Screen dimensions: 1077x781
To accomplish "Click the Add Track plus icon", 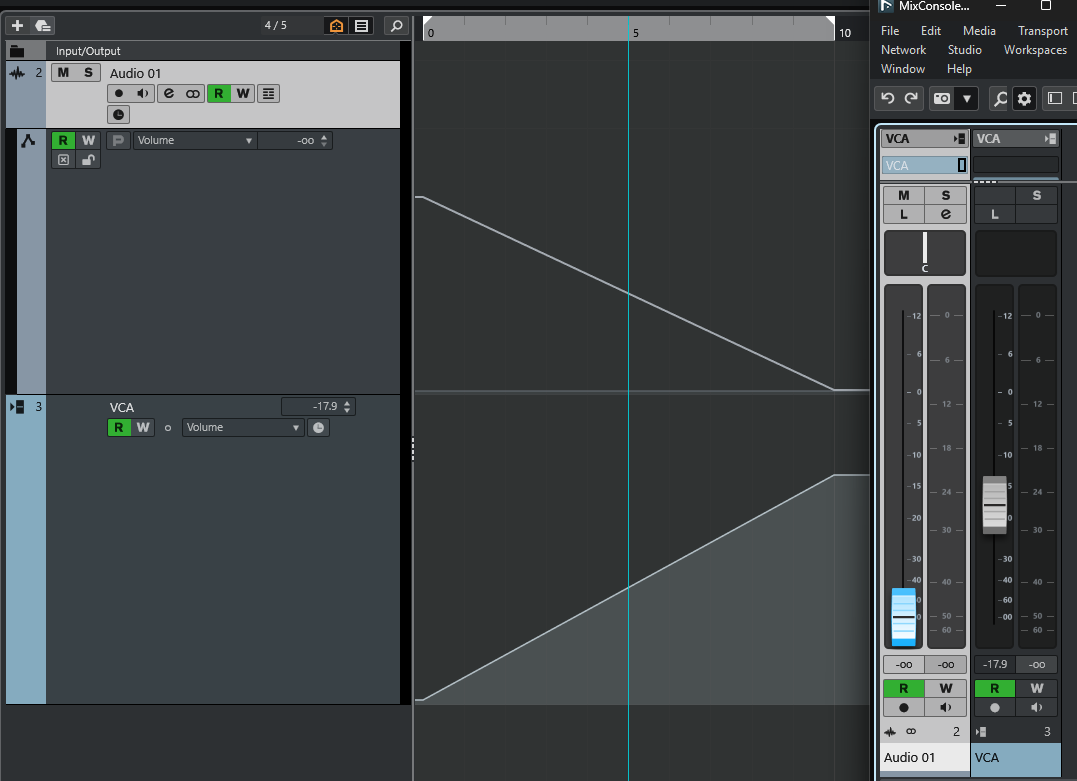I will [x=17, y=25].
